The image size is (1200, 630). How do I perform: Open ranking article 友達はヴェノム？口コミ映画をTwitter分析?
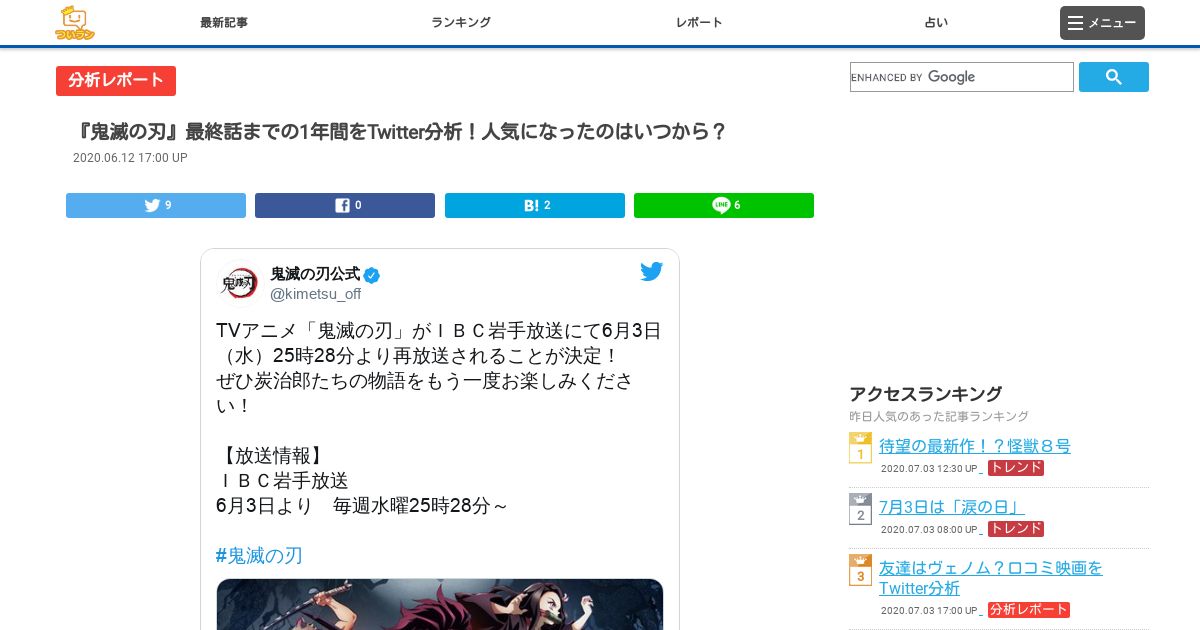coord(991,578)
